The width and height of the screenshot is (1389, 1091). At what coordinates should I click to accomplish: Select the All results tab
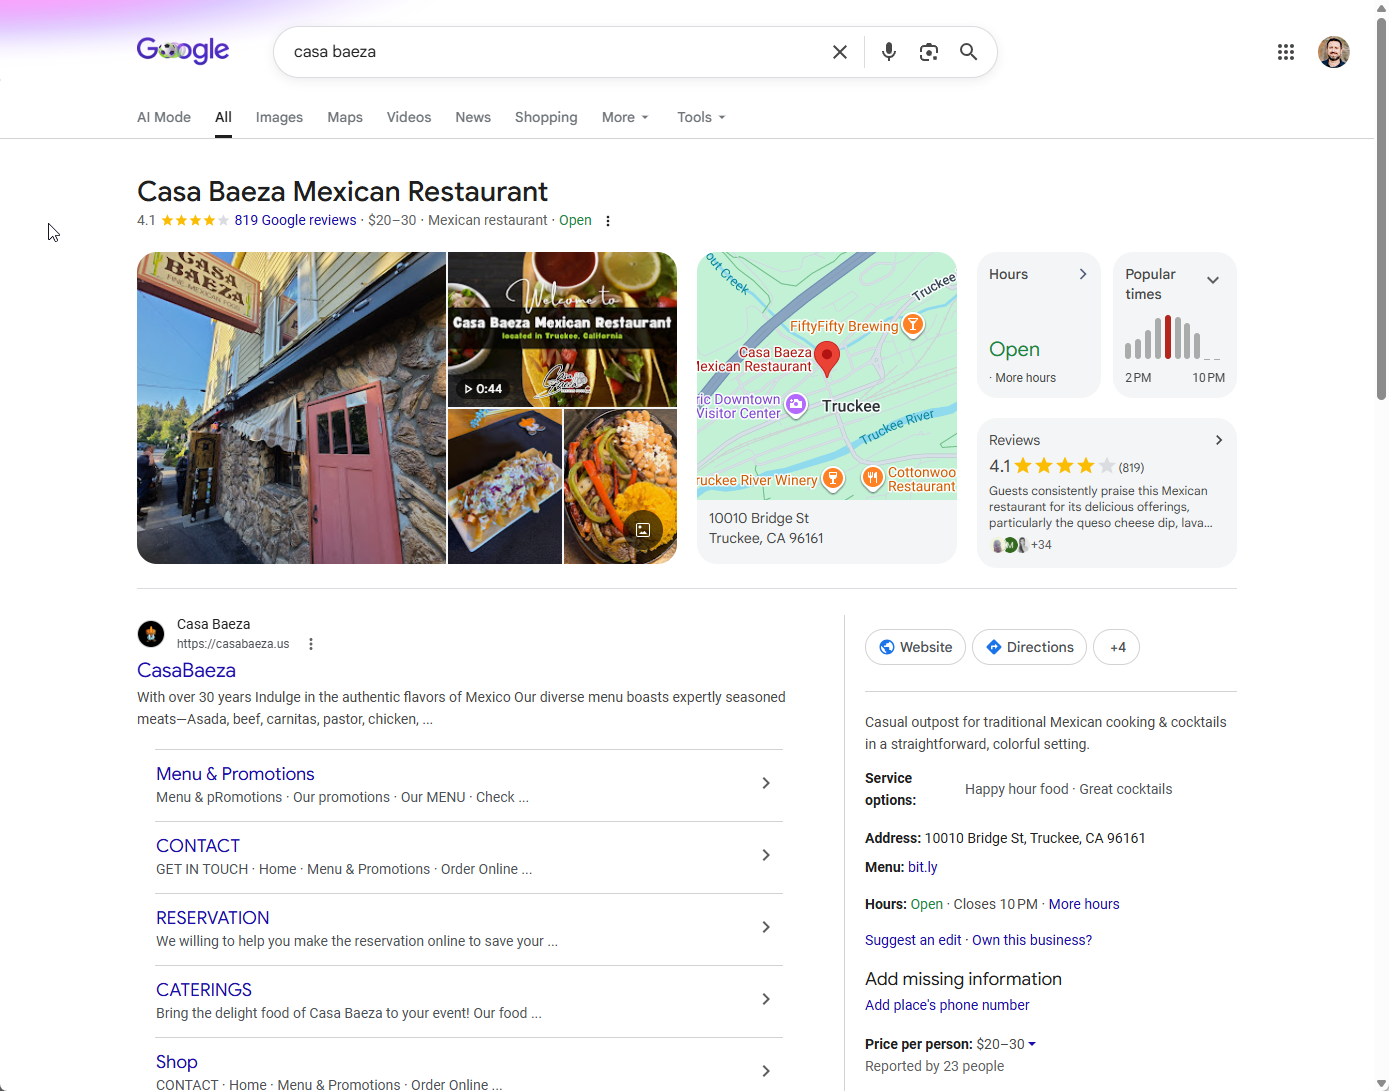tap(223, 117)
